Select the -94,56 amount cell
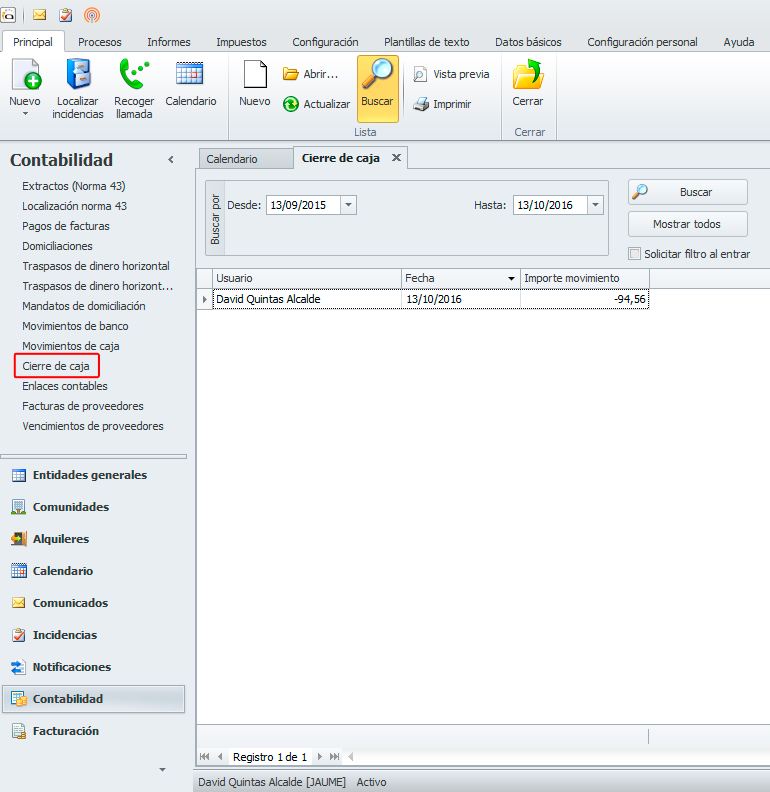770x792 pixels. click(585, 299)
